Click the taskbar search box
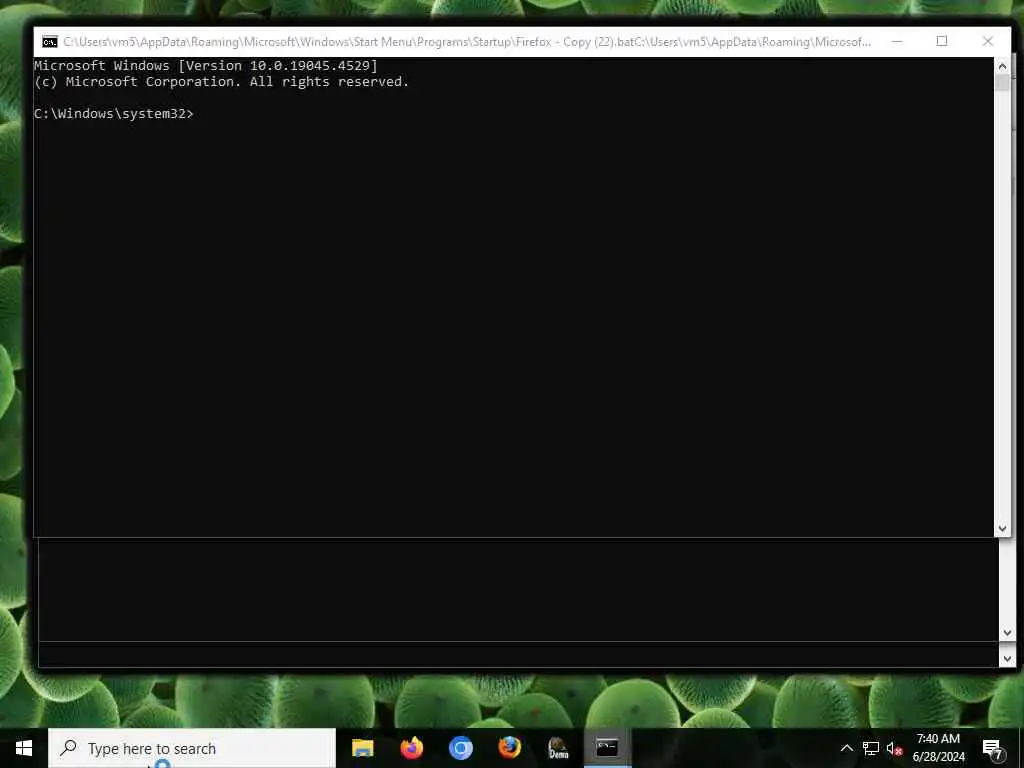This screenshot has height=768, width=1024. pyautogui.click(x=192, y=748)
